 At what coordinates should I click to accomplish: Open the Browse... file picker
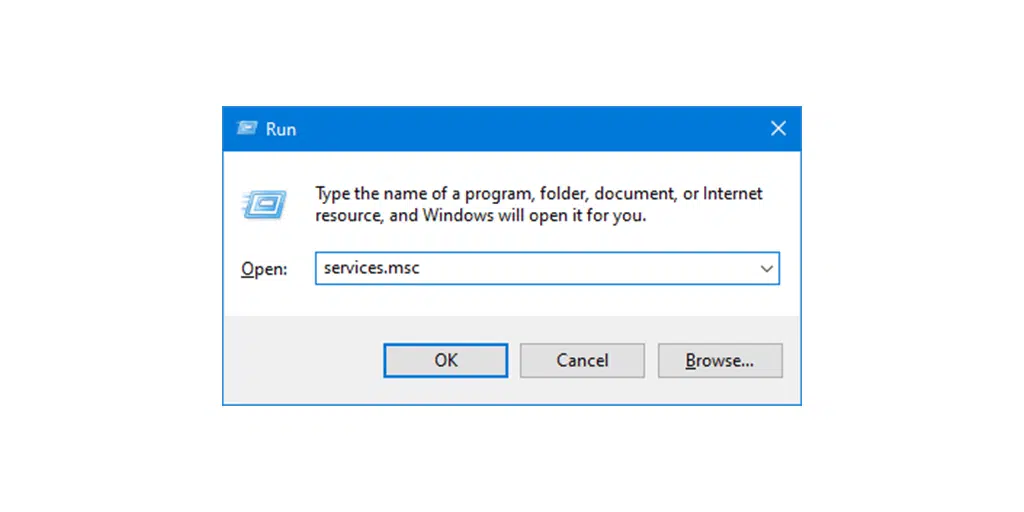coord(720,360)
